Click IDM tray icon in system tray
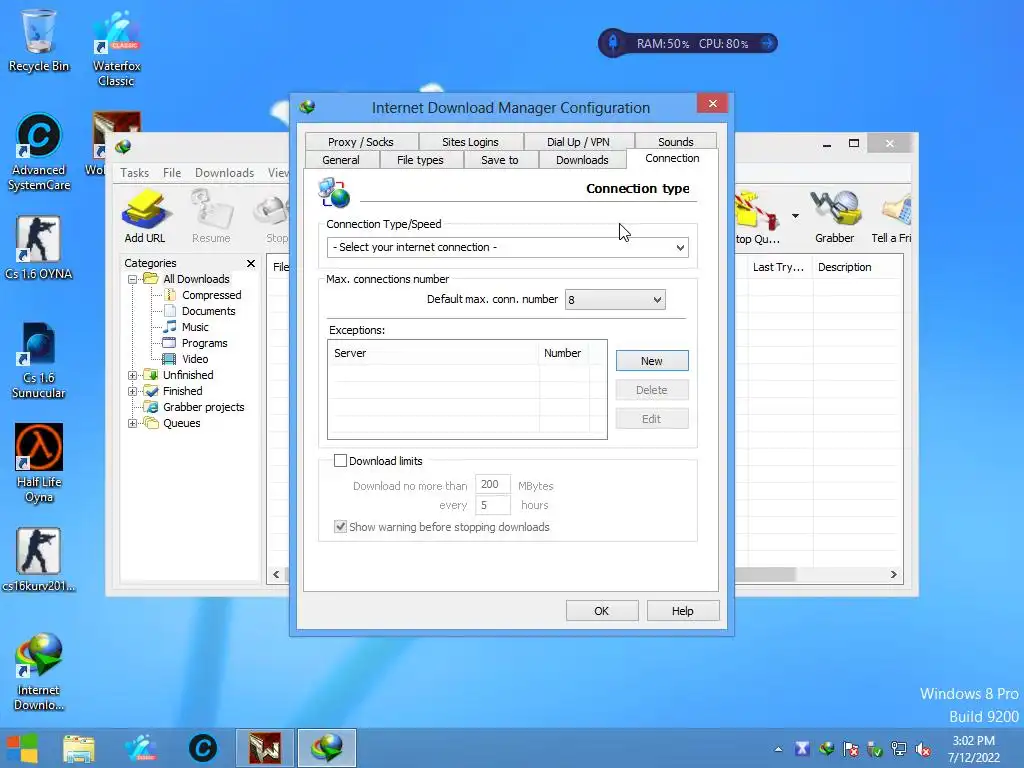 827,749
